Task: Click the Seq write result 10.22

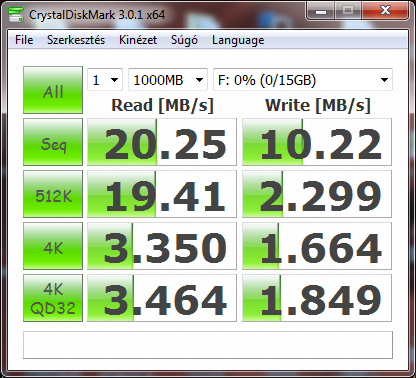Action: [x=317, y=142]
